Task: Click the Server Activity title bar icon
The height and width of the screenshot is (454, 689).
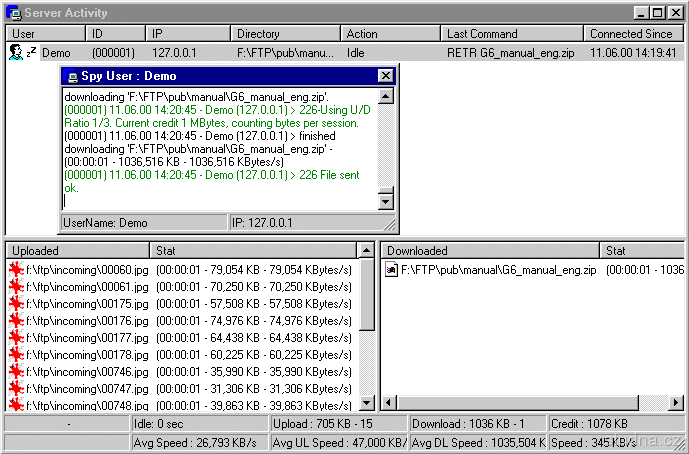Action: tap(12, 13)
